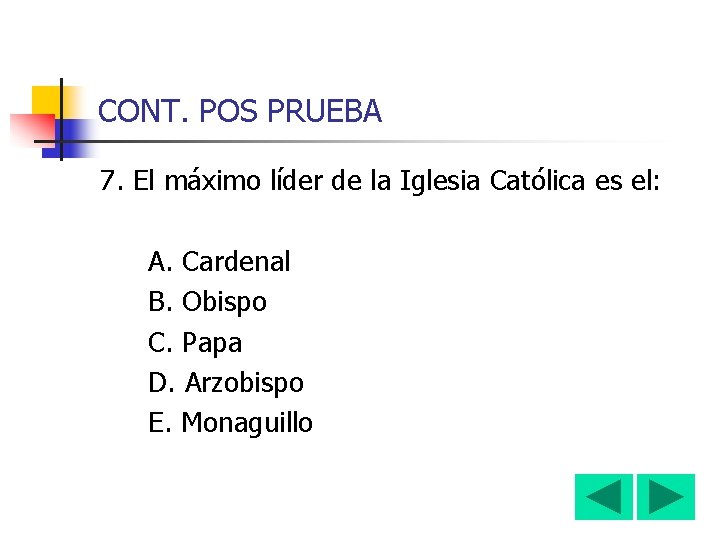Click the crossing black lines in the logo
This screenshot has width=720, height=540.
point(61,141)
